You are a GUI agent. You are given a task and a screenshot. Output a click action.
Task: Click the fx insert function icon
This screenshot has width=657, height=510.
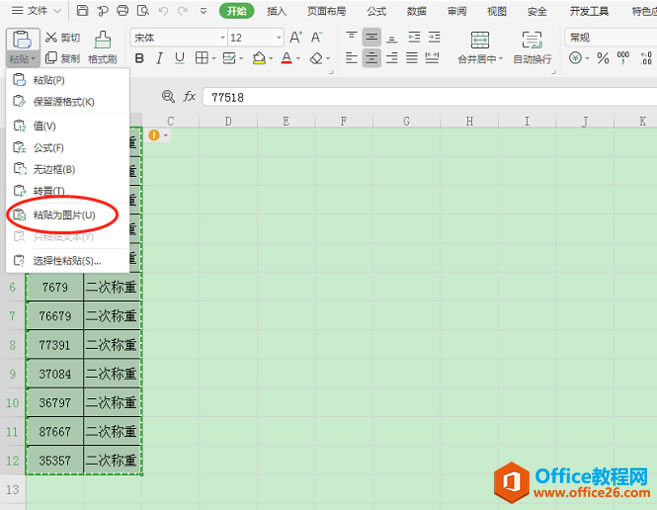(x=189, y=97)
